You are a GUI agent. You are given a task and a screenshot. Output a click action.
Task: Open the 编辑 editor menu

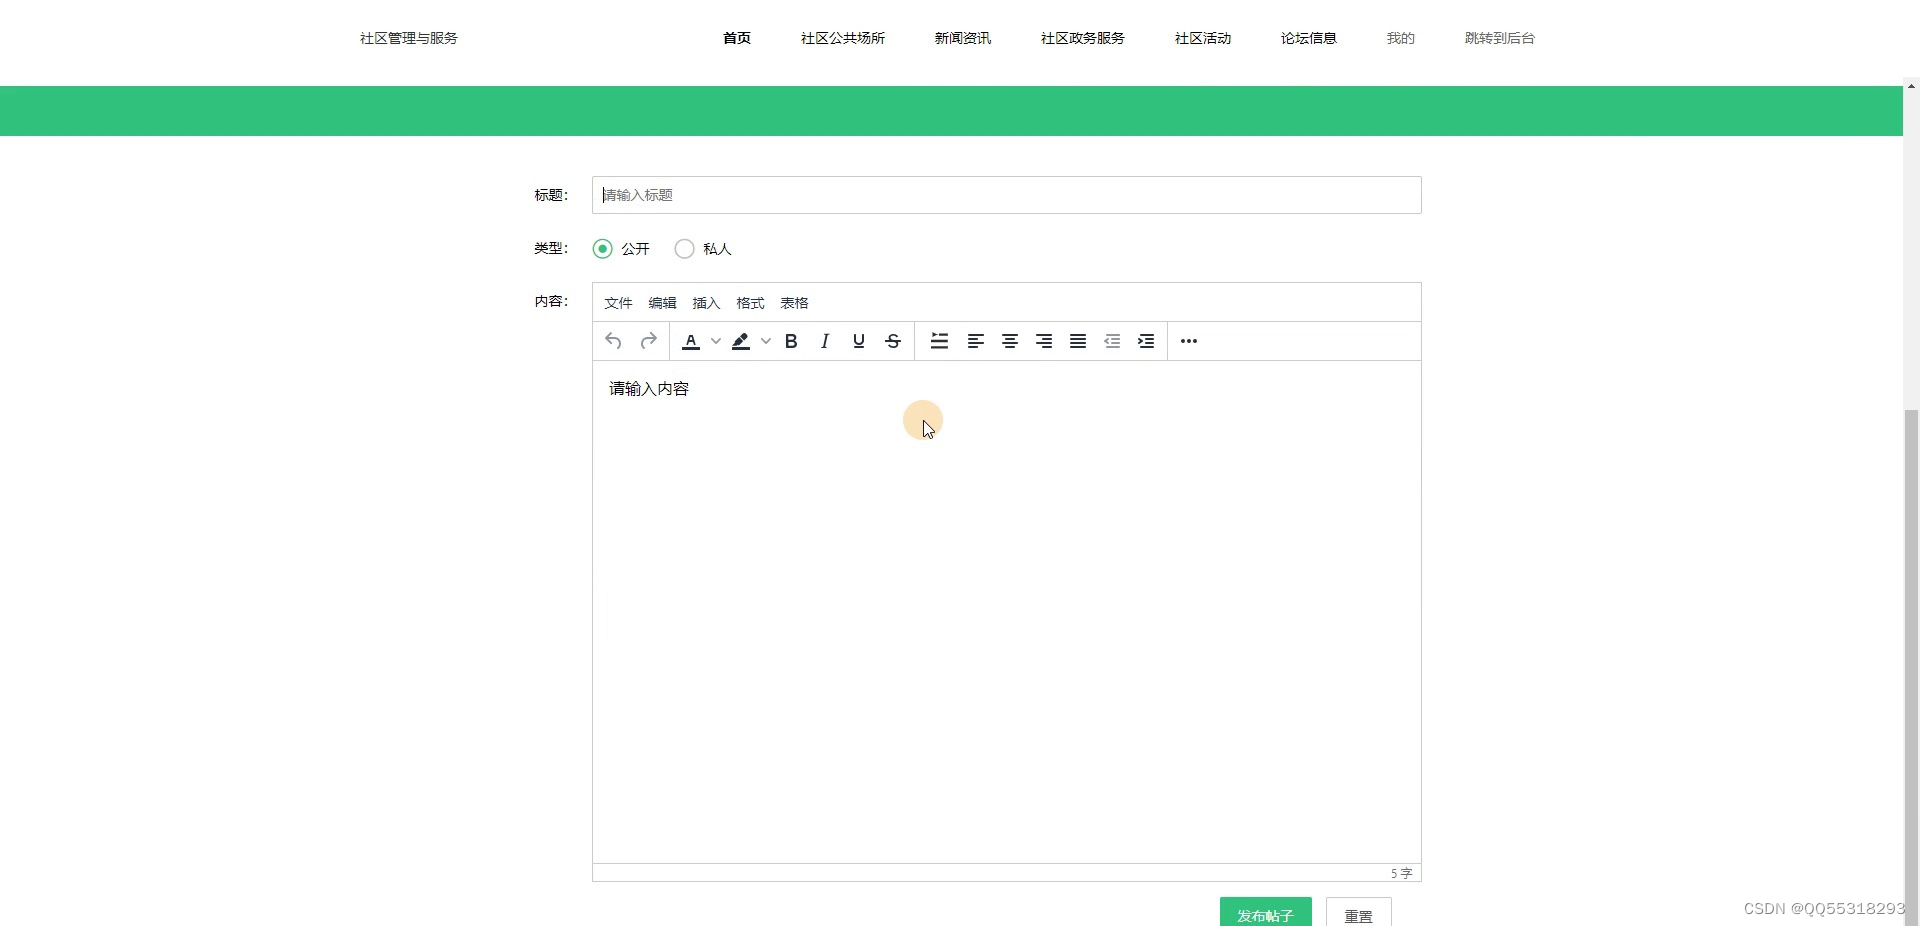662,303
